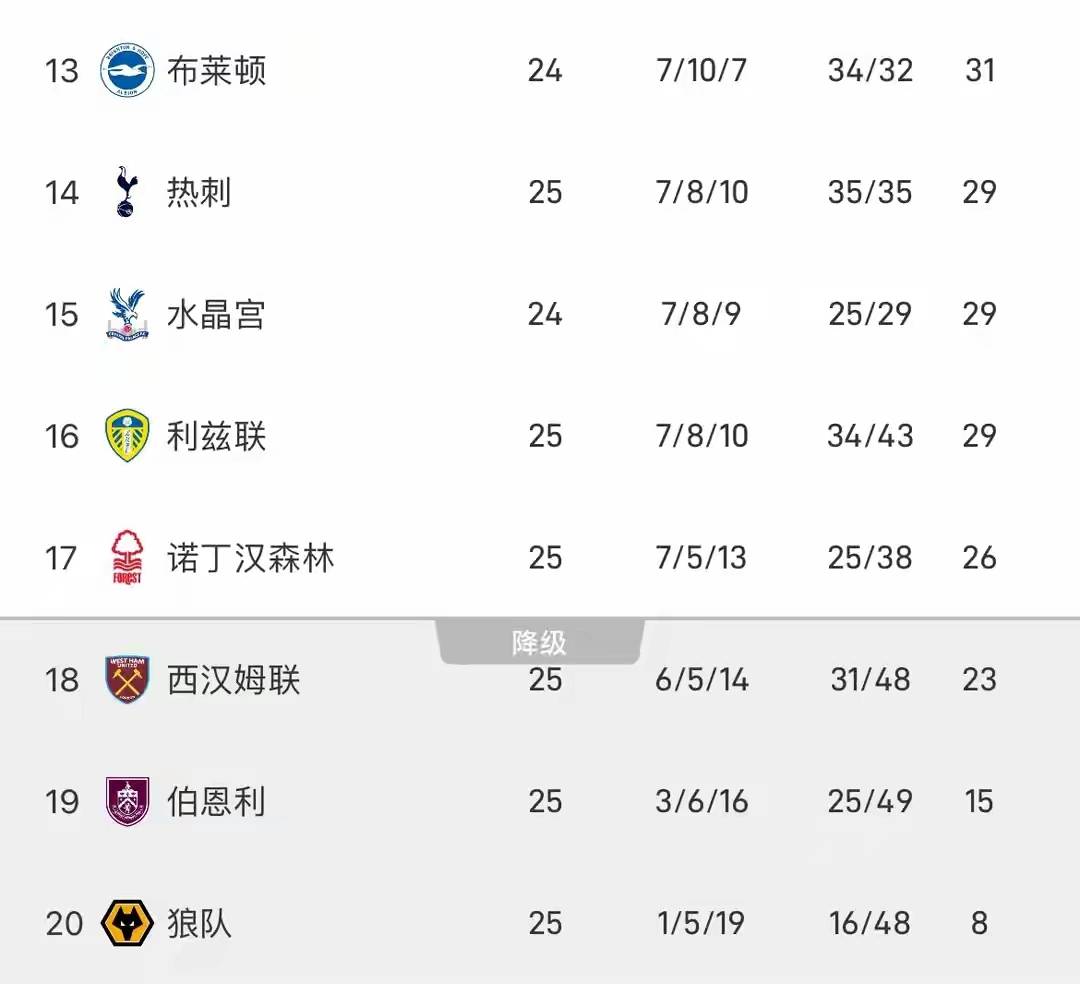This screenshot has width=1080, height=984.
Task: Click the Brighton club crest icon
Action: point(127,71)
